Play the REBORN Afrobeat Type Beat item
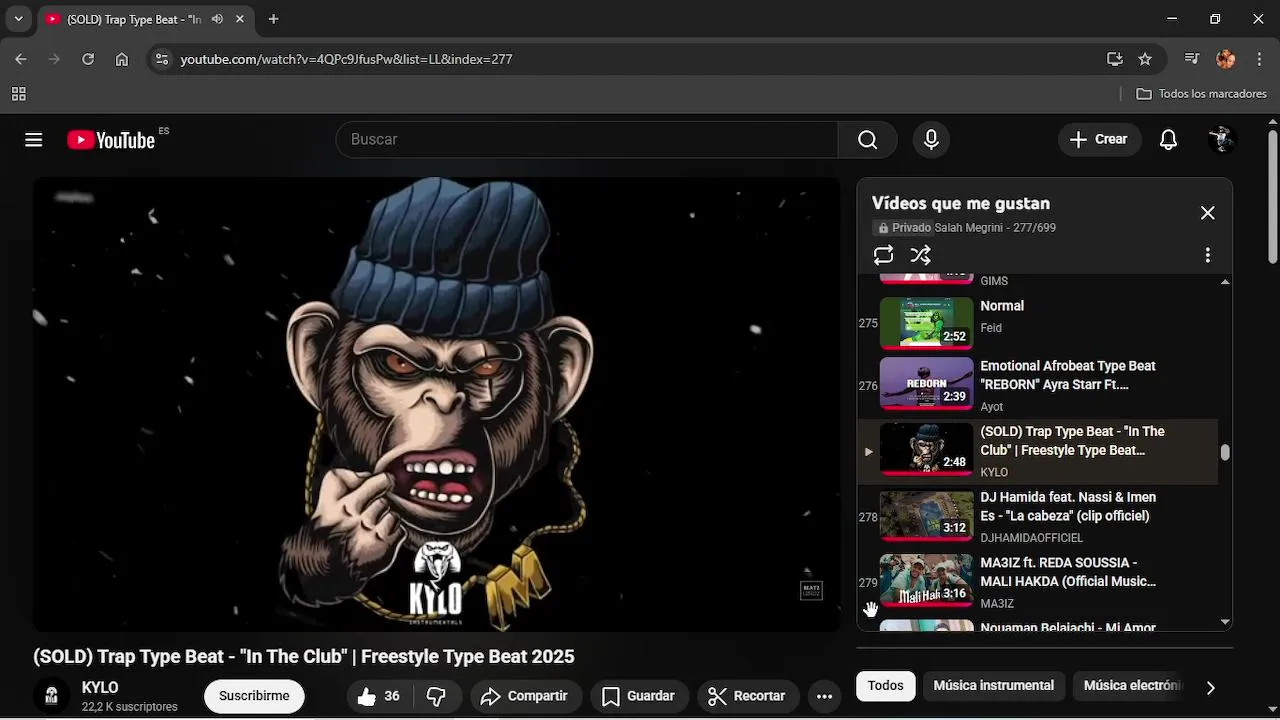 pos(1038,385)
